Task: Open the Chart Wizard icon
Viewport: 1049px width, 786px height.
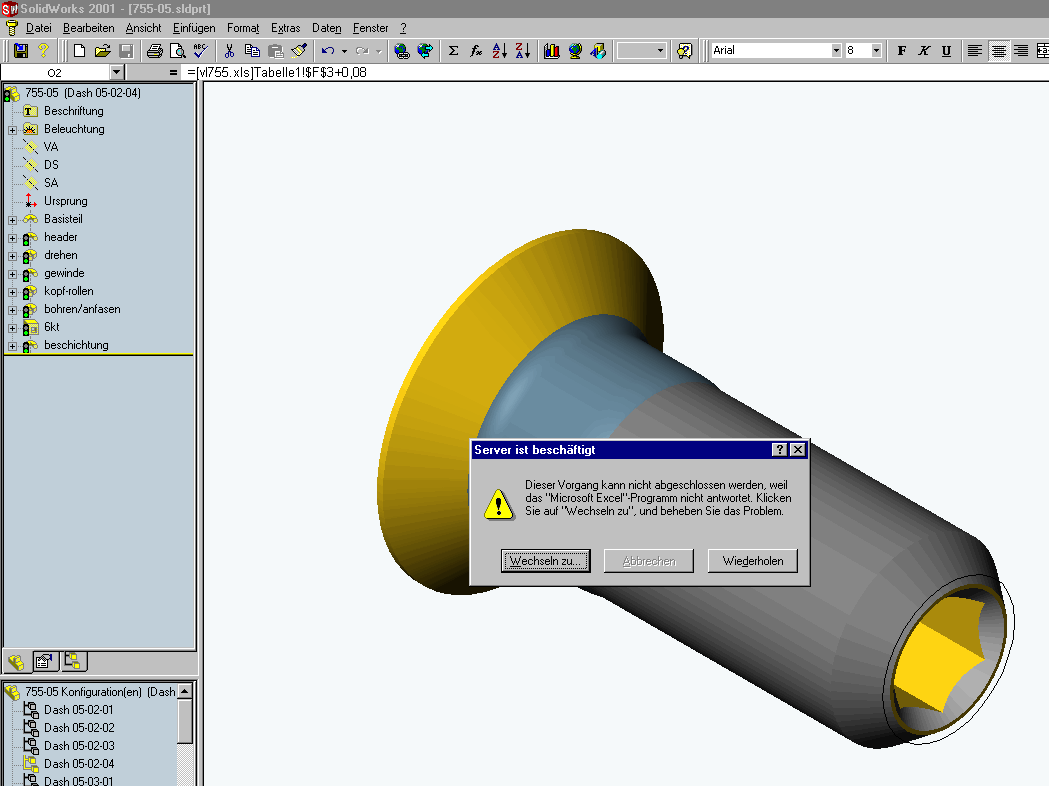Action: click(x=551, y=50)
